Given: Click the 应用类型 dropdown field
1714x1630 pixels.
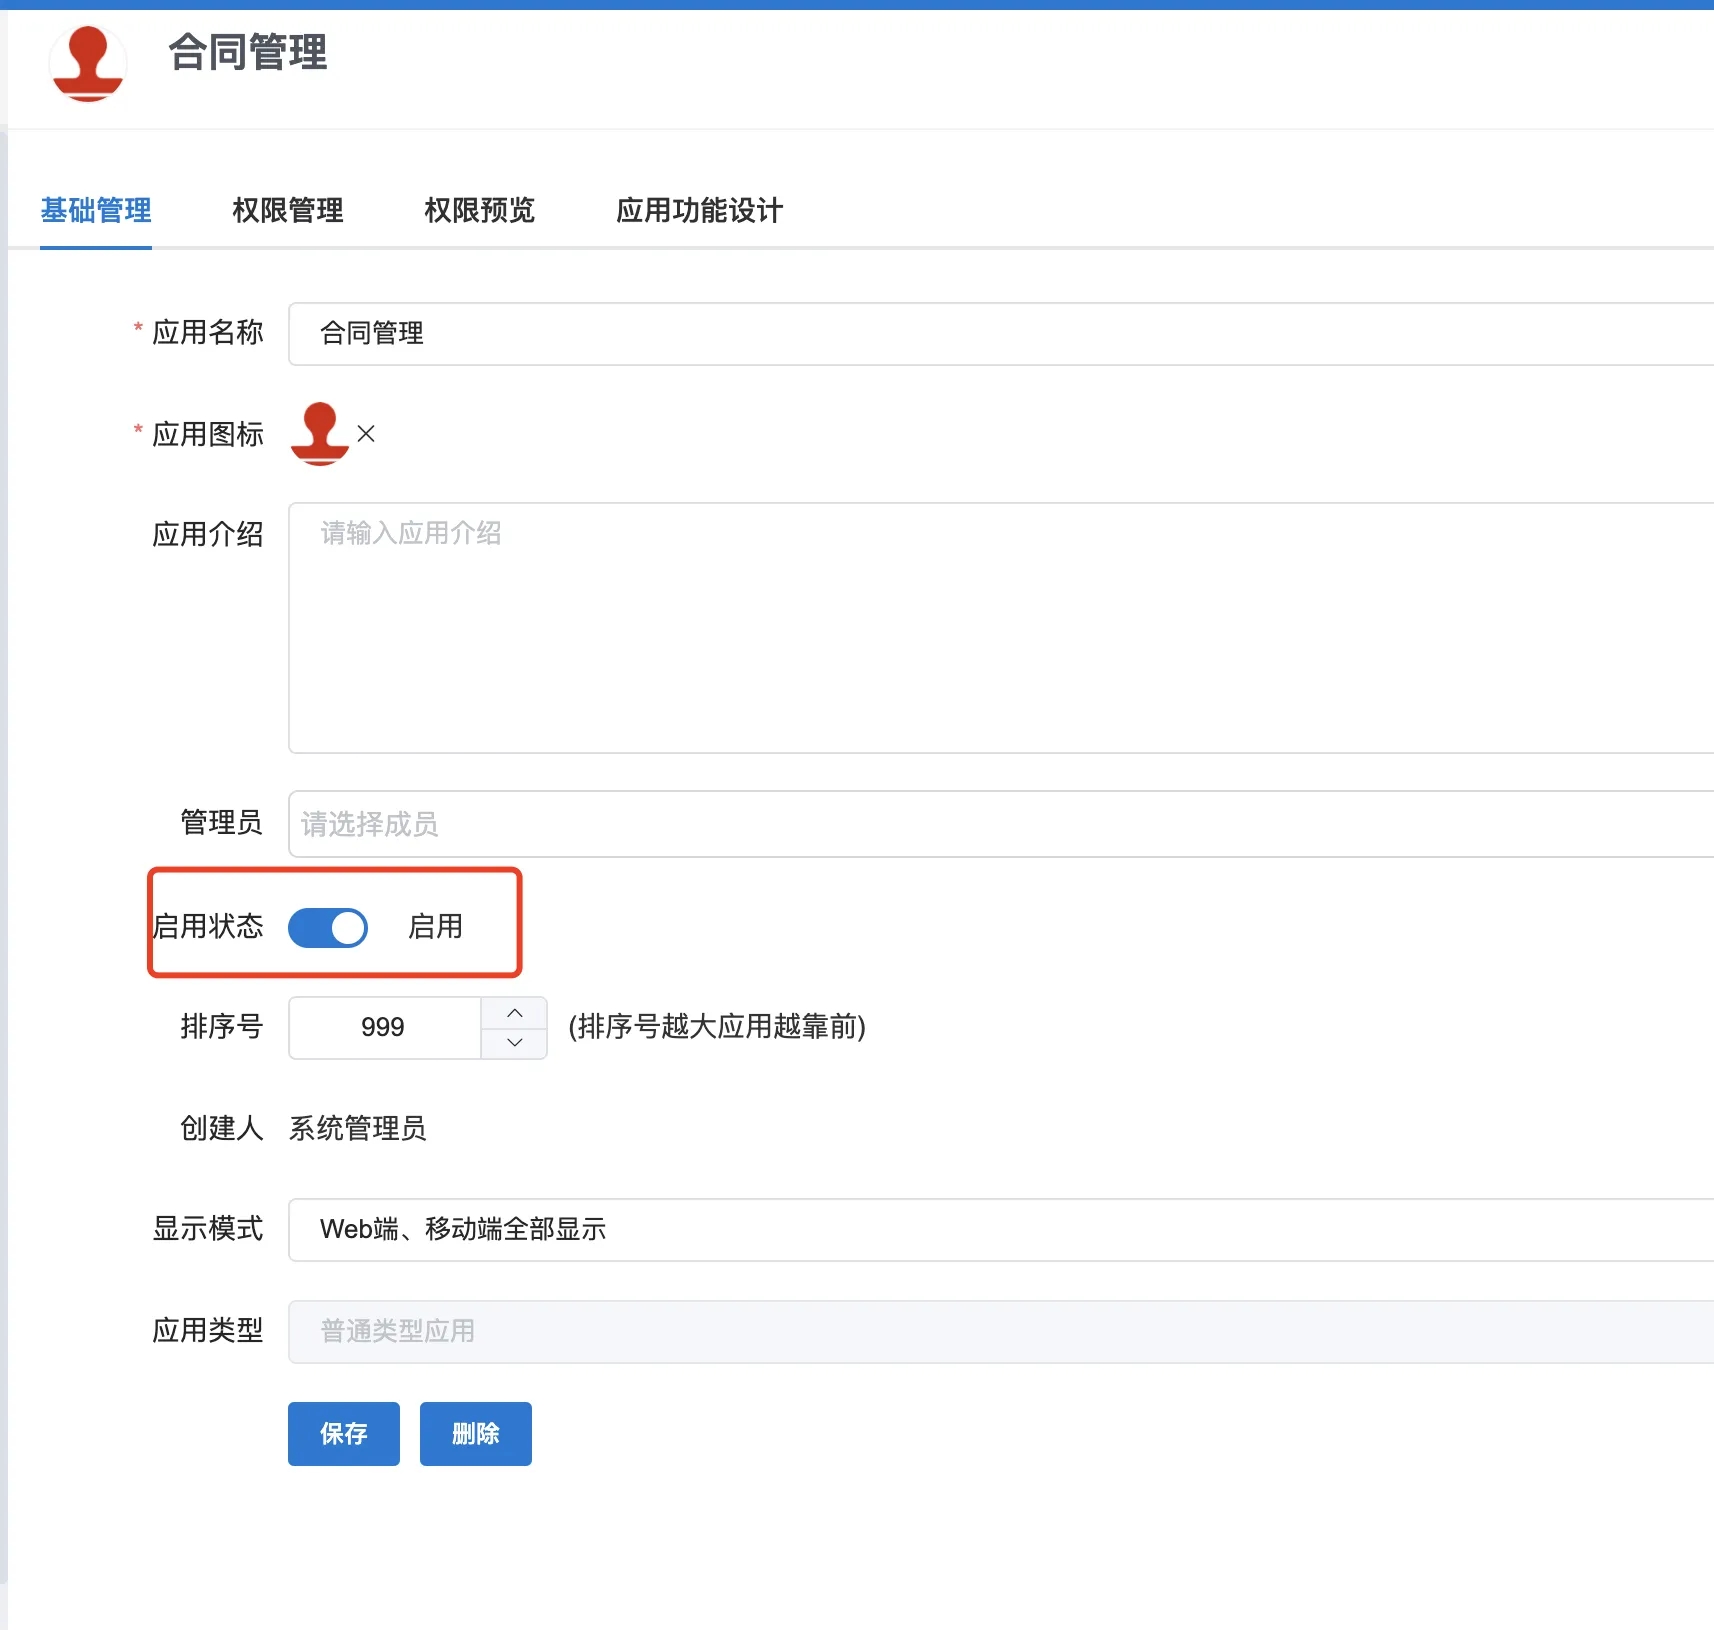Looking at the screenshot, I should click(1000, 1332).
